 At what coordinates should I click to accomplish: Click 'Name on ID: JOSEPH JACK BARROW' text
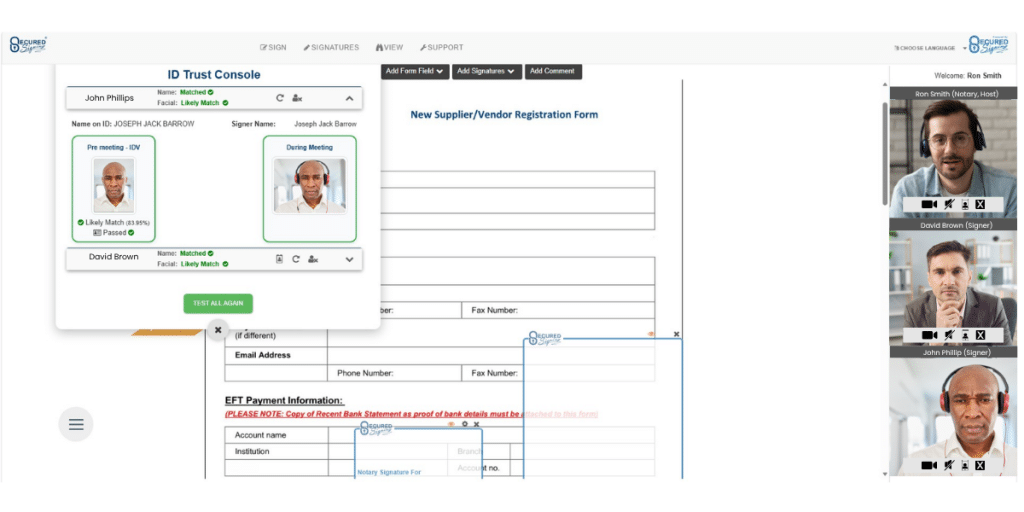coord(133,123)
